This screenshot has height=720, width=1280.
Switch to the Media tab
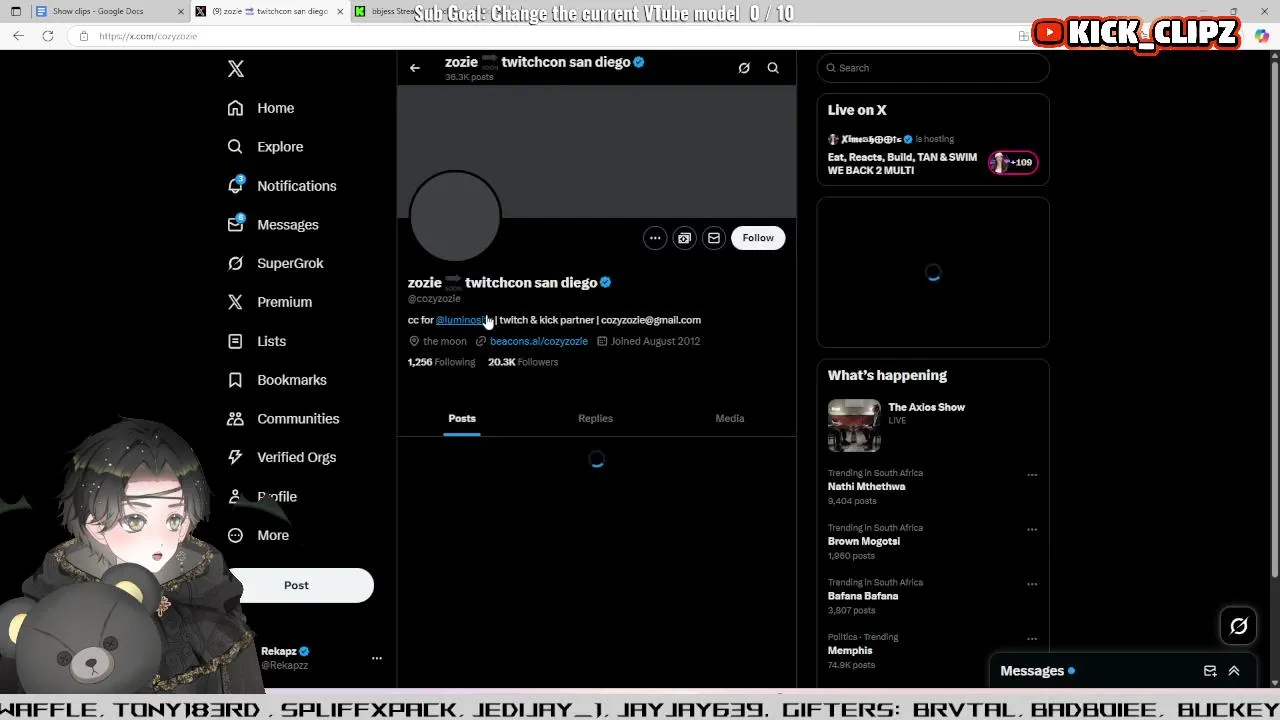pos(729,418)
